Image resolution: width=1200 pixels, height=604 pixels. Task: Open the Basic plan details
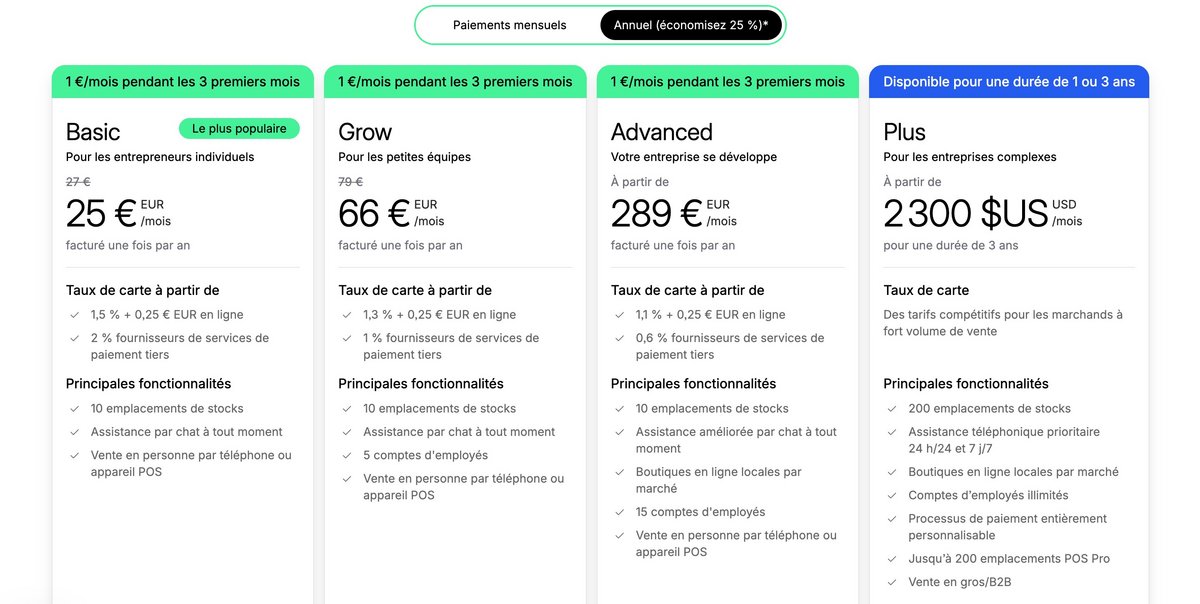pyautogui.click(x=91, y=131)
